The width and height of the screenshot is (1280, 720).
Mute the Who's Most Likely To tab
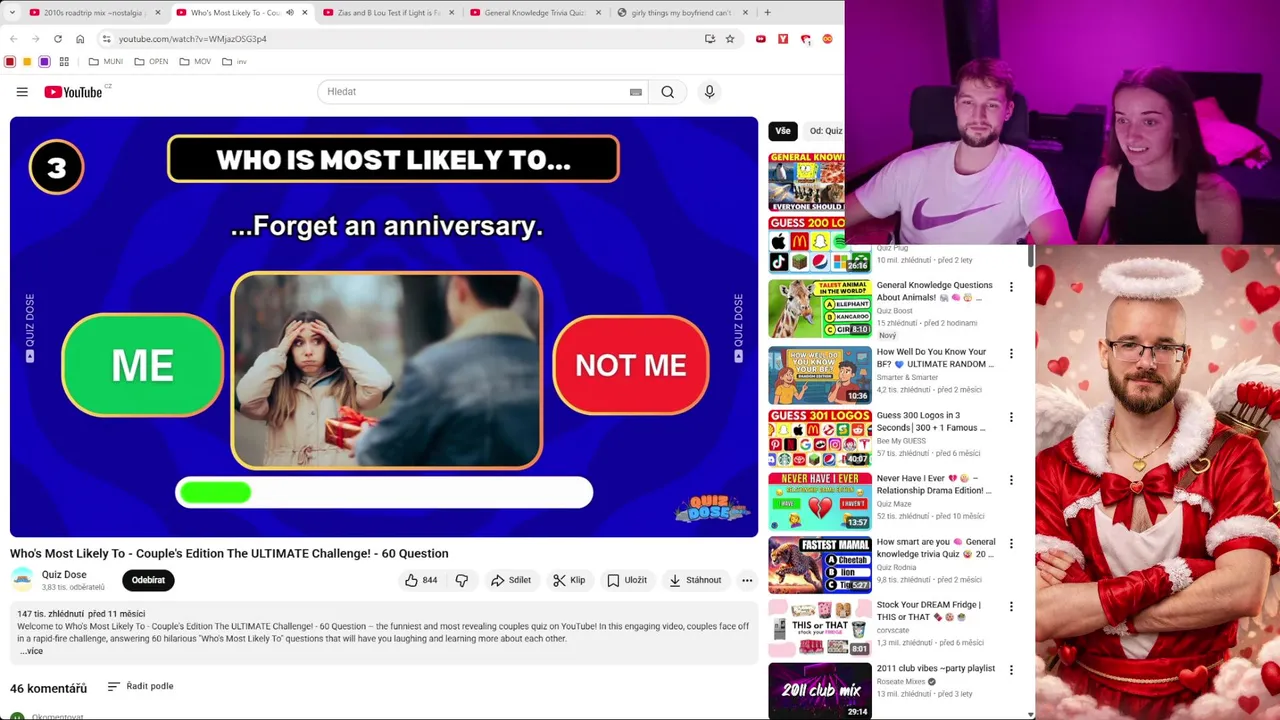(x=290, y=13)
